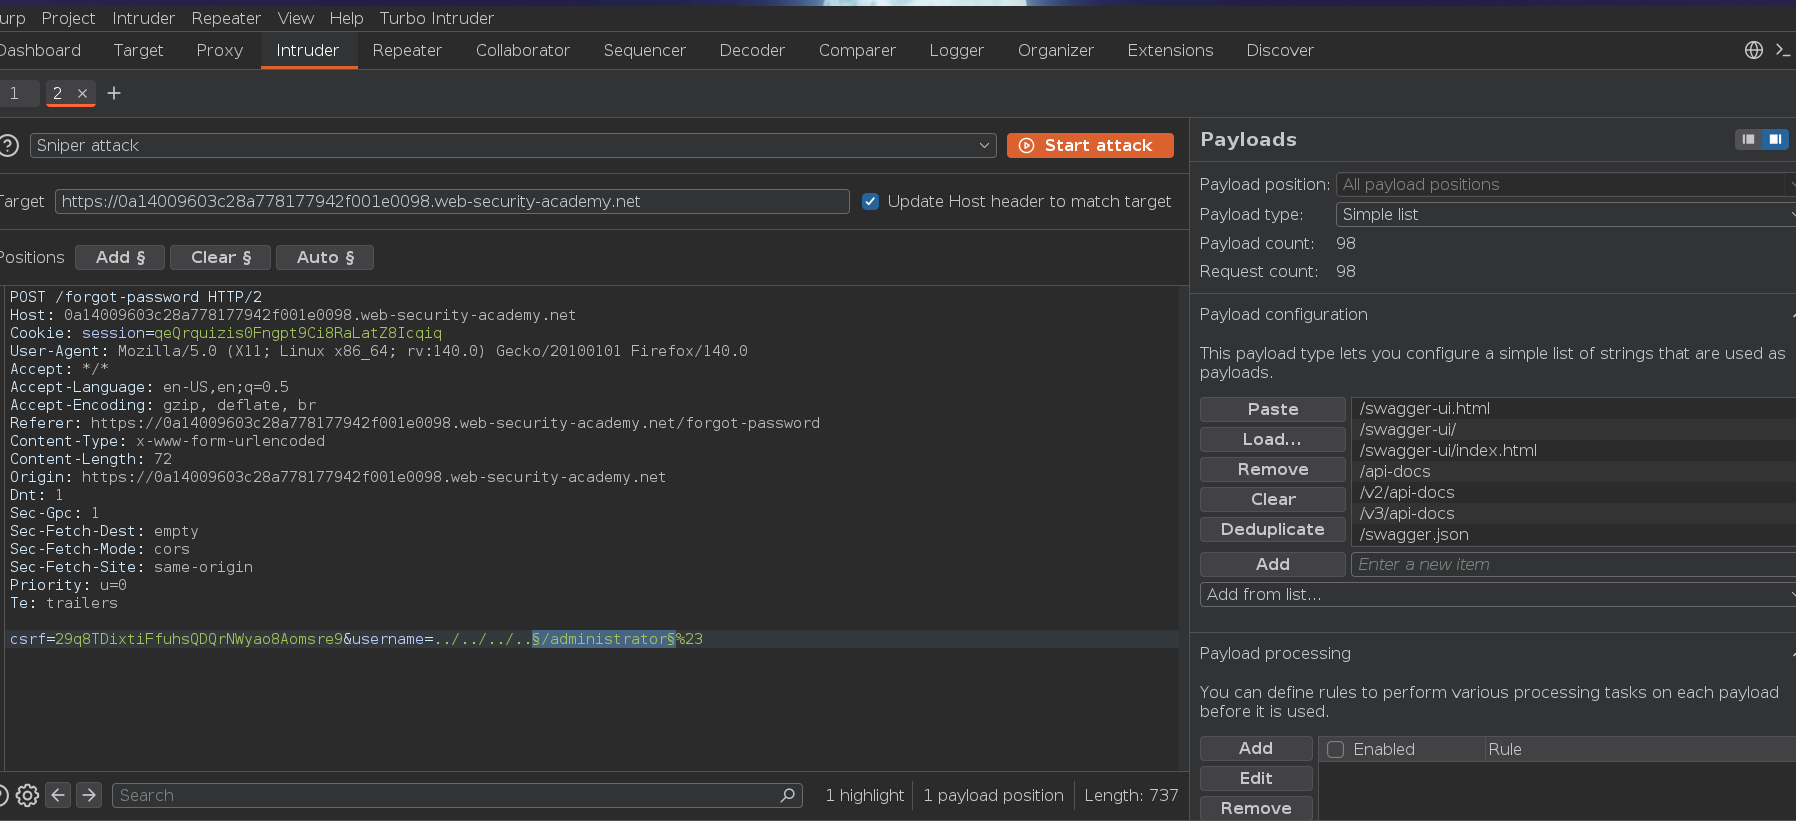This screenshot has width=1796, height=821.
Task: Open request editor settings gear
Action: (x=28, y=795)
